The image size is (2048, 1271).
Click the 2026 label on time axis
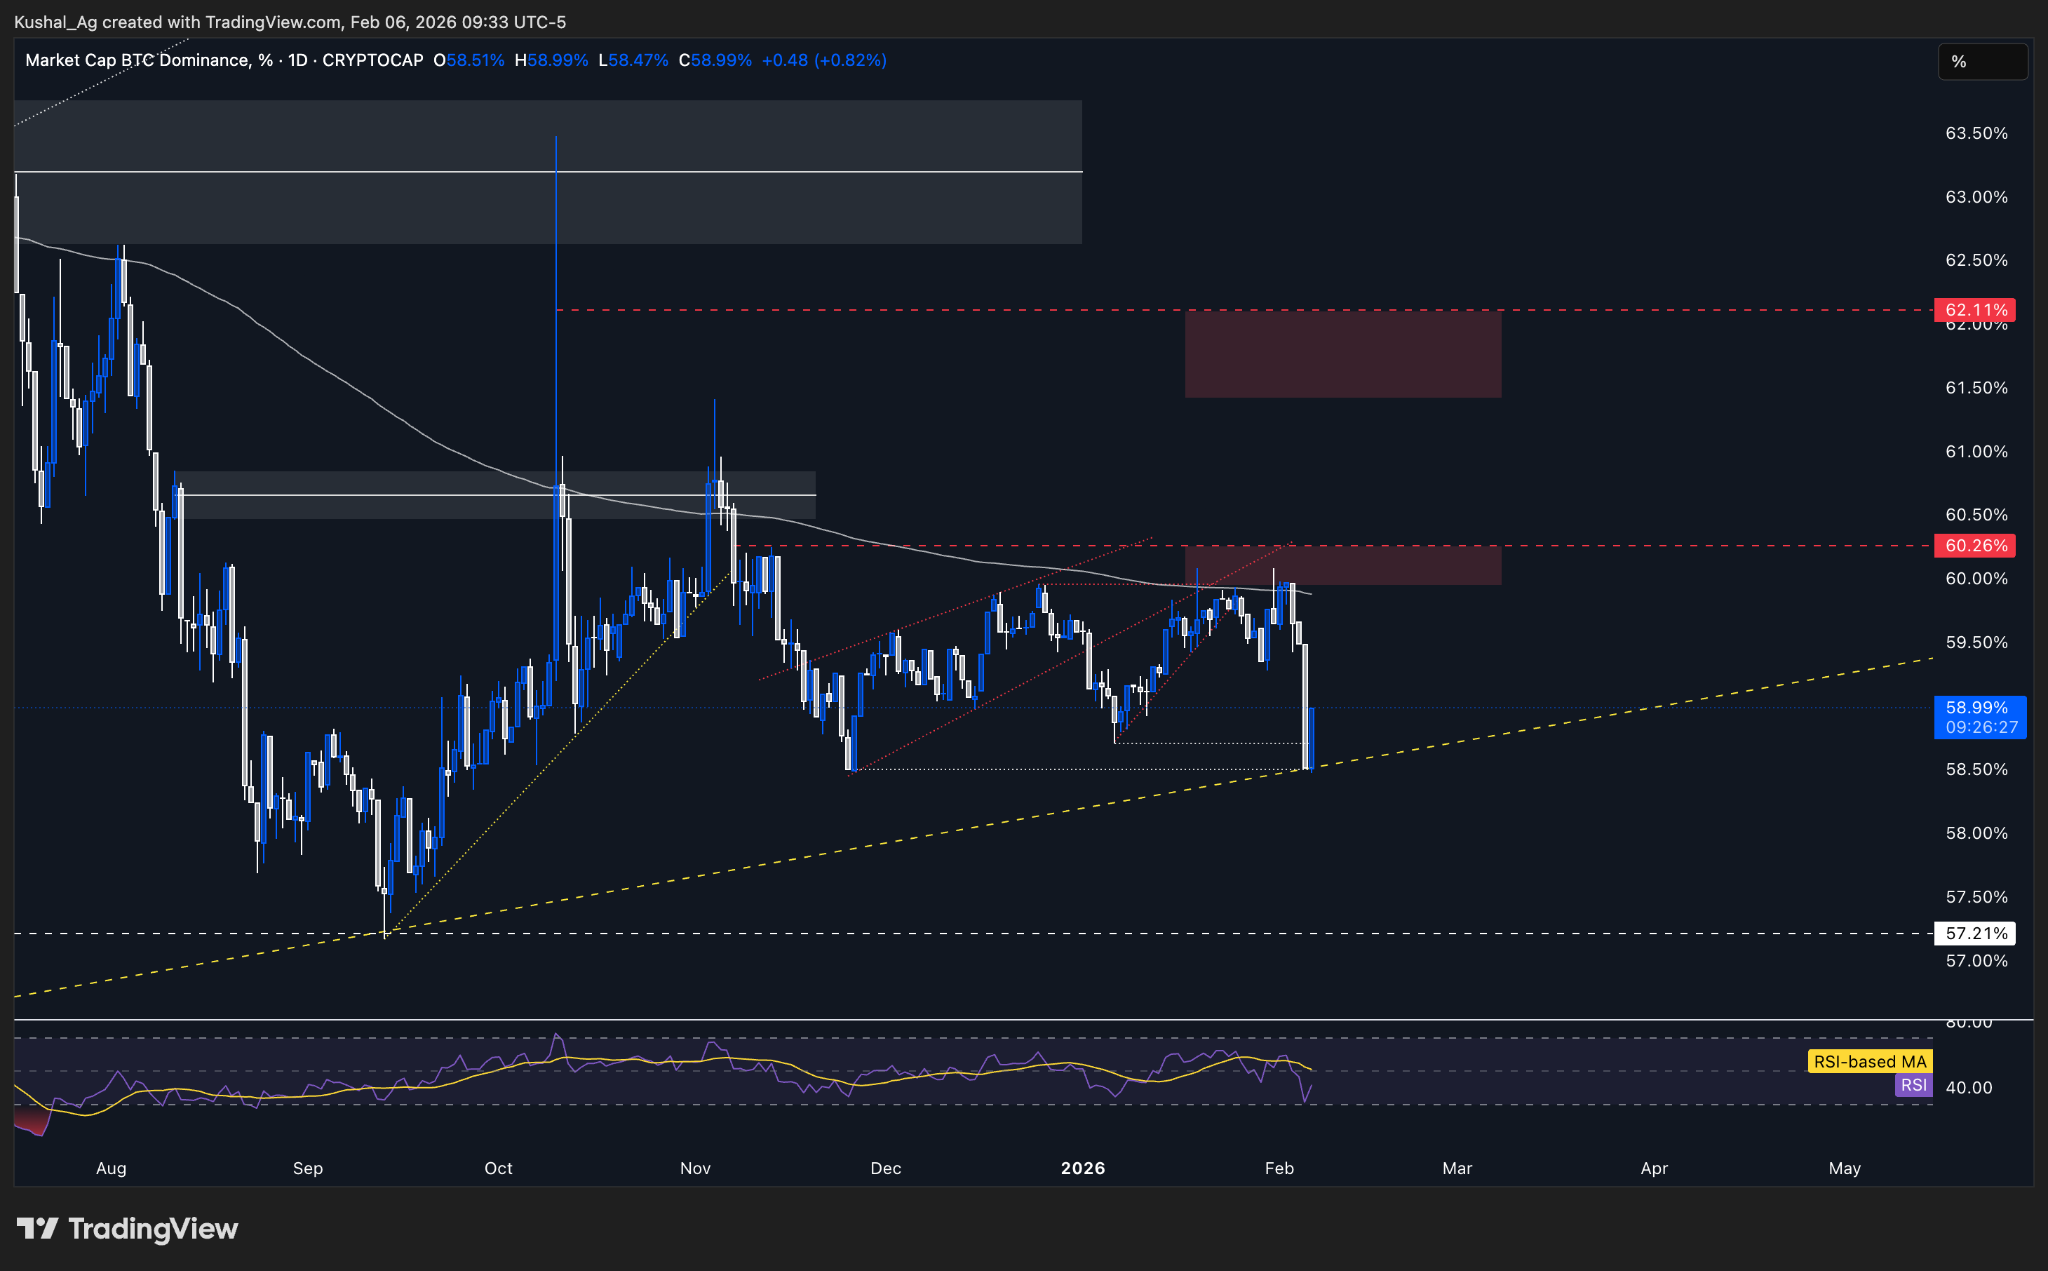coord(1082,1168)
